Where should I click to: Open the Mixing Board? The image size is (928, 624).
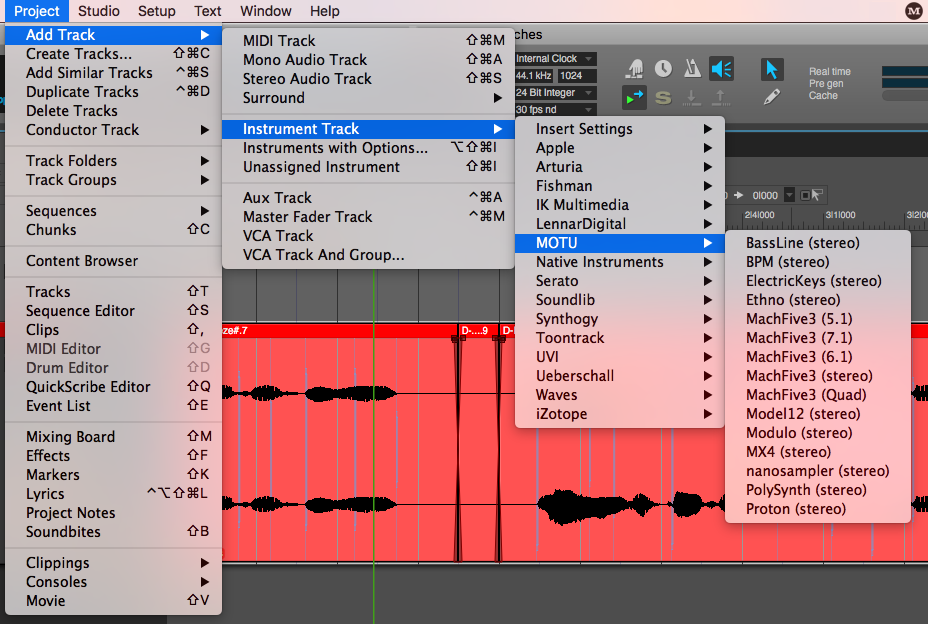(x=113, y=436)
